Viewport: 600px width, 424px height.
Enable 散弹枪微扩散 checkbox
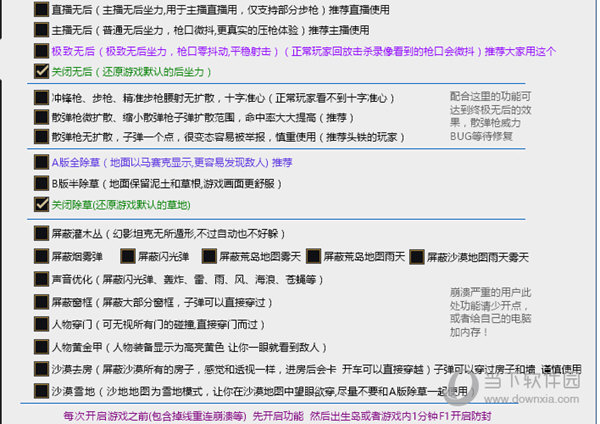pos(41,117)
